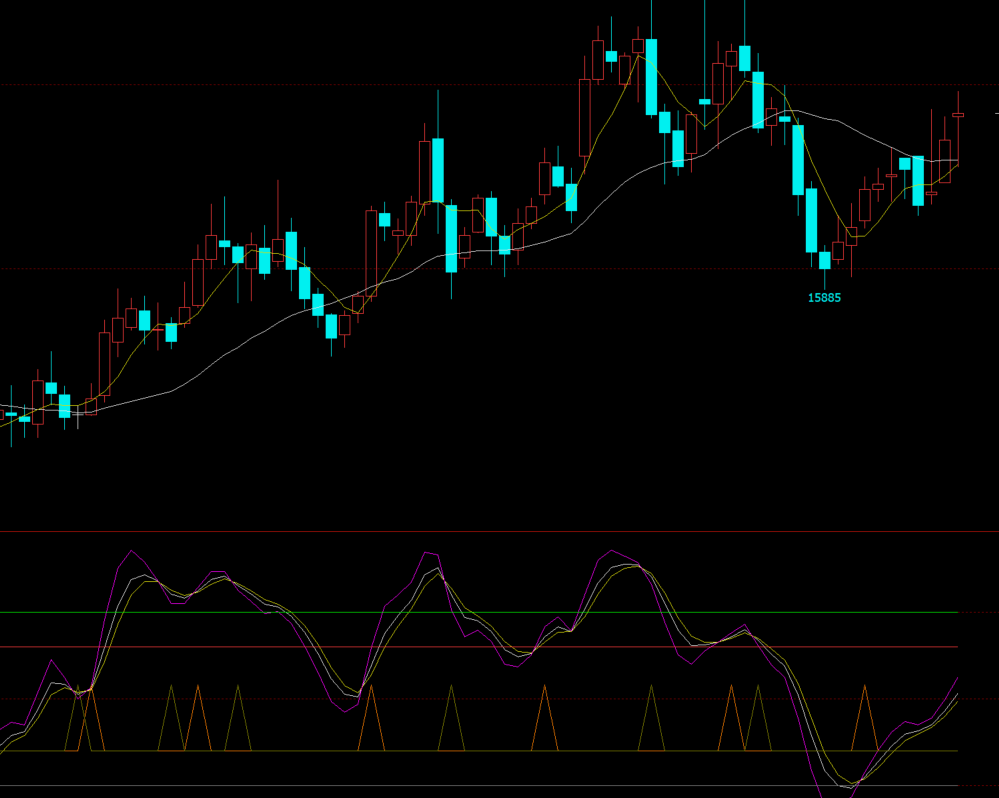The image size is (999, 798).
Task: Click the 15885 low price label
Action: [x=824, y=298]
